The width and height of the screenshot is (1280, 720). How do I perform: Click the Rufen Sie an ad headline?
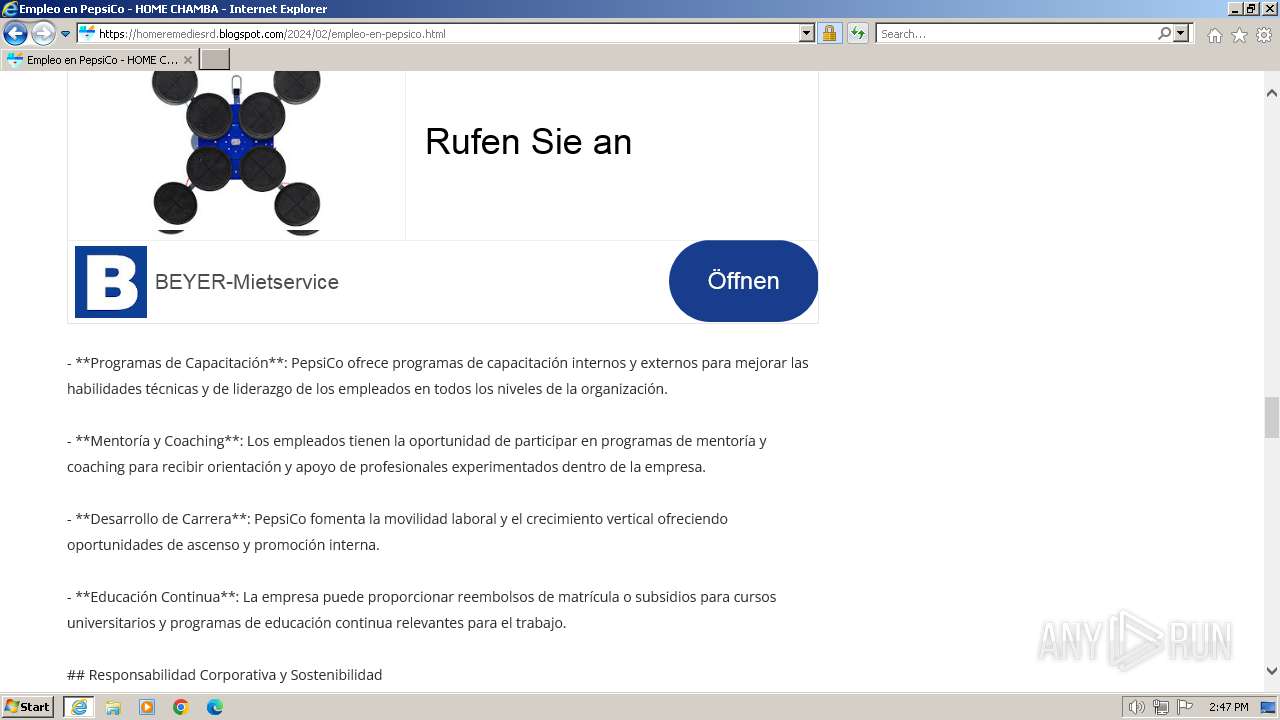(528, 142)
